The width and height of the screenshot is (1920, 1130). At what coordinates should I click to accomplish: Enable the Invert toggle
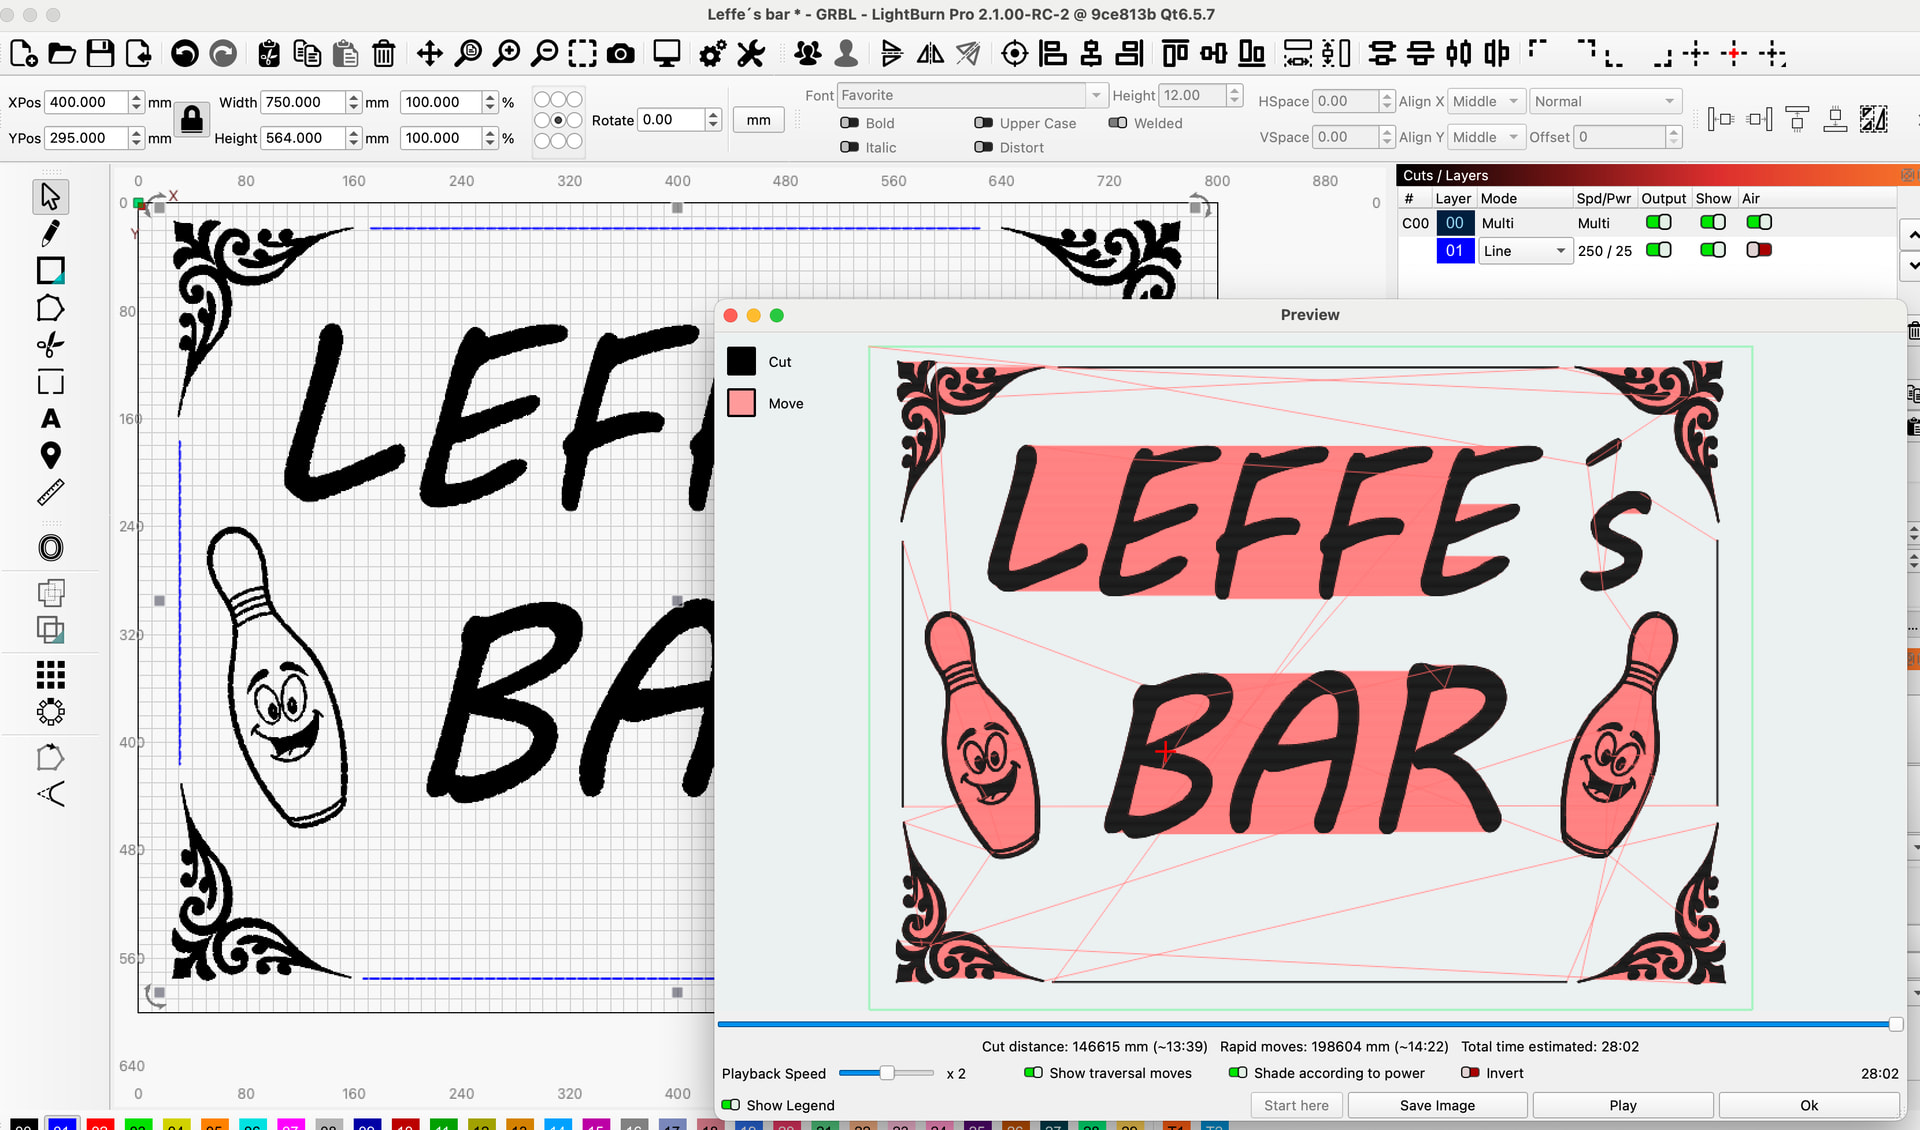1470,1073
